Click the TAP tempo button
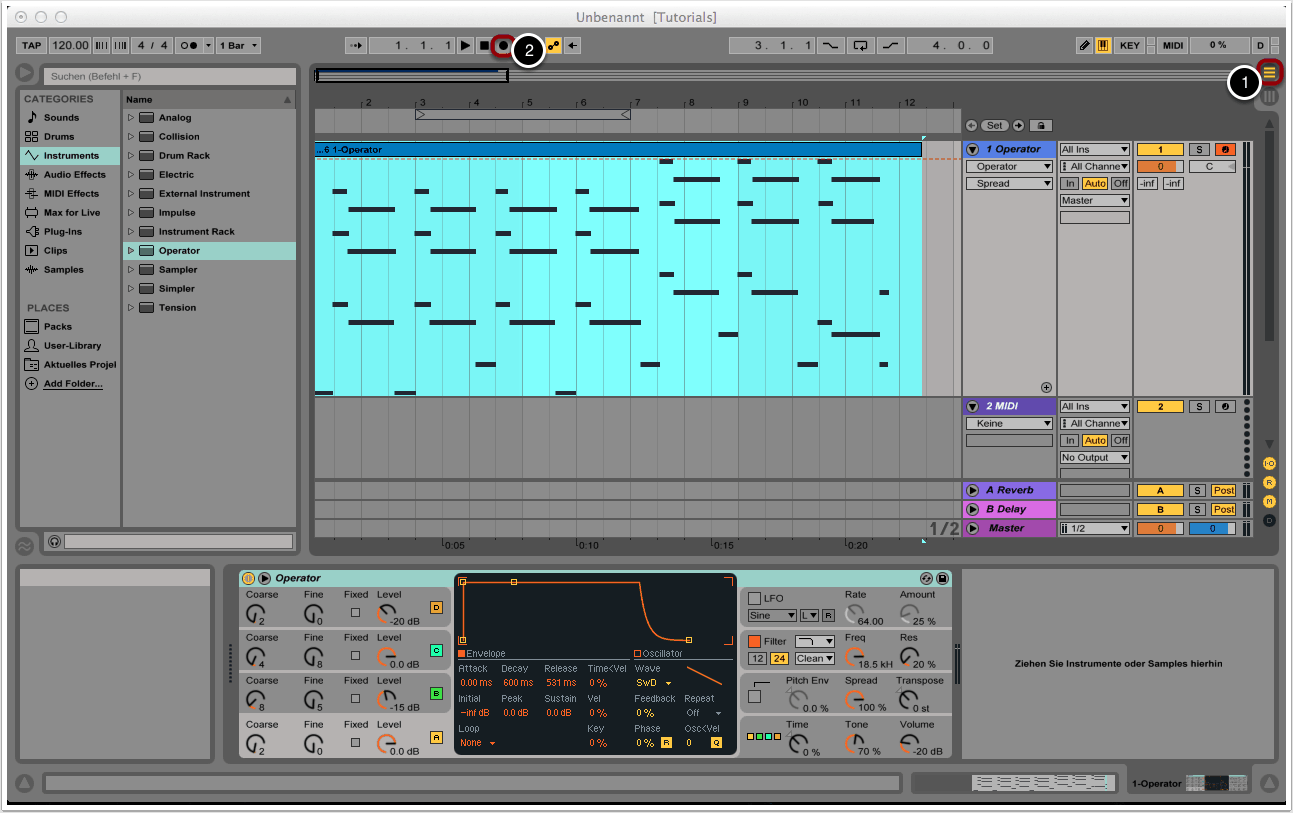Screen dimensions: 1293x813 click(x=31, y=46)
